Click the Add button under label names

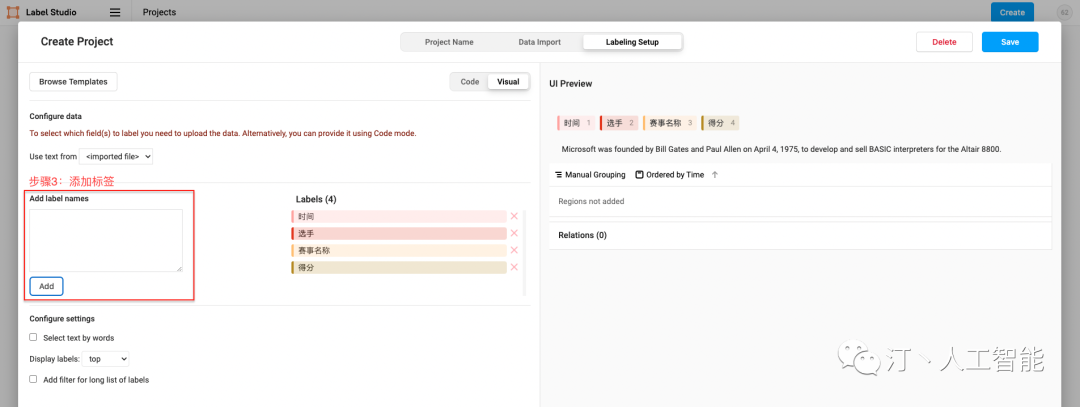[x=46, y=286]
